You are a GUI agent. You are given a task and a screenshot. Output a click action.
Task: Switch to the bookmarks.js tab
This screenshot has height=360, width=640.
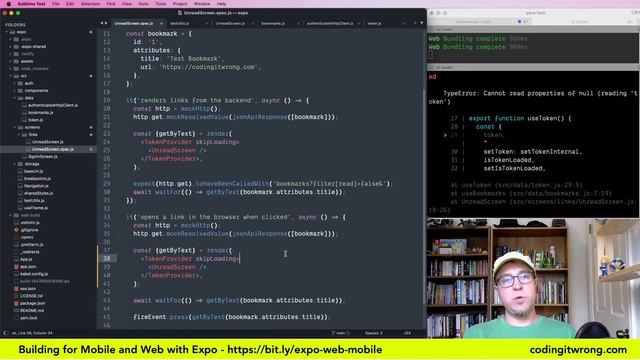tap(273, 23)
